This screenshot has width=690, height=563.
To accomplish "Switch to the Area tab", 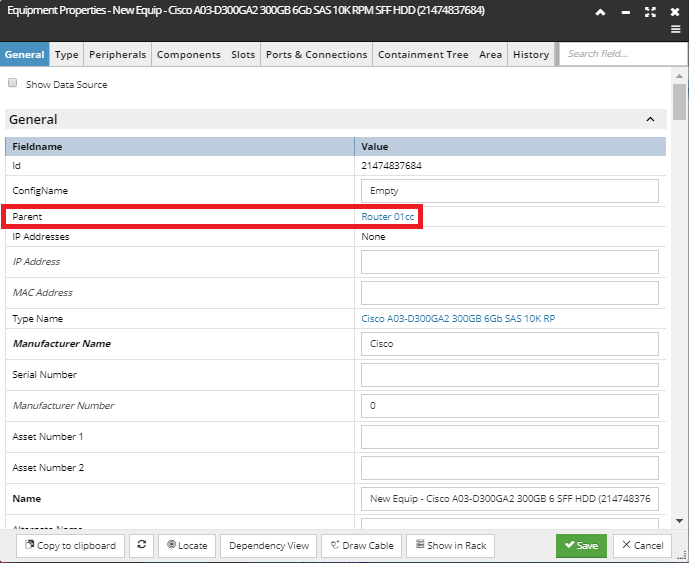I will point(490,55).
